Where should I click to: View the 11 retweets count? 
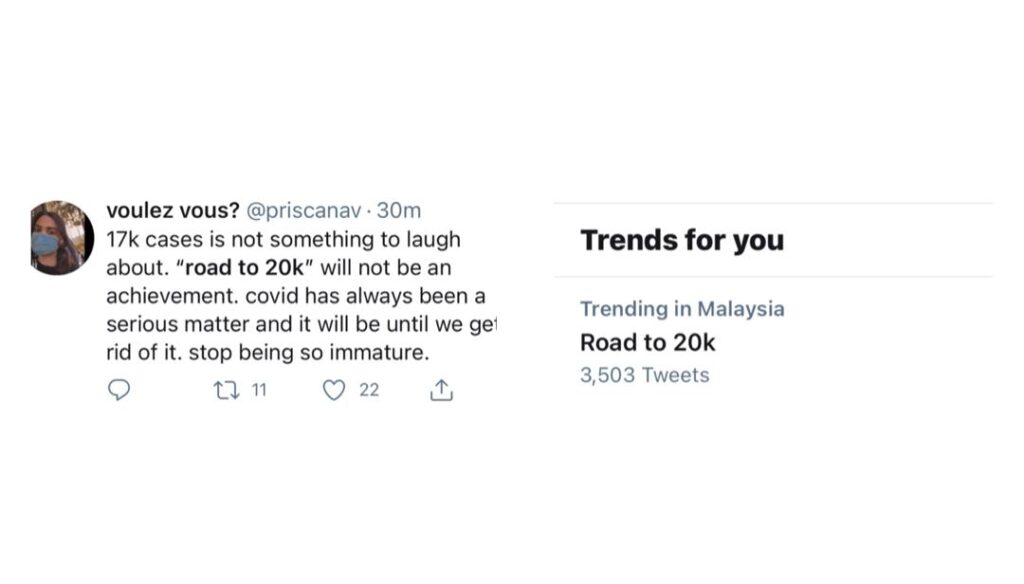pos(258,391)
